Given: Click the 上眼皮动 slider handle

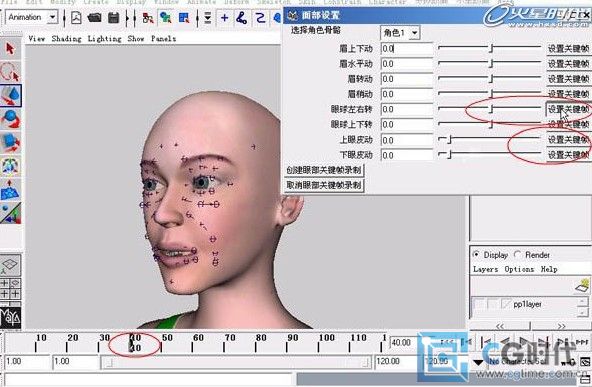Looking at the screenshot, I should [x=449, y=140].
